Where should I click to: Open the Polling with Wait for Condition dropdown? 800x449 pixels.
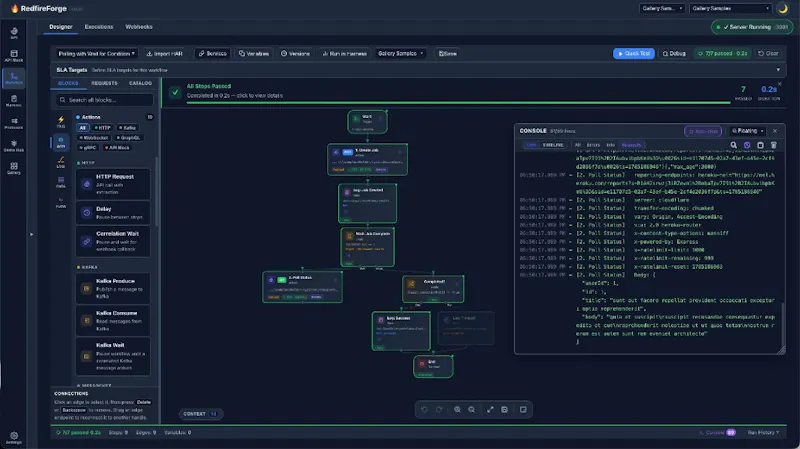point(96,54)
